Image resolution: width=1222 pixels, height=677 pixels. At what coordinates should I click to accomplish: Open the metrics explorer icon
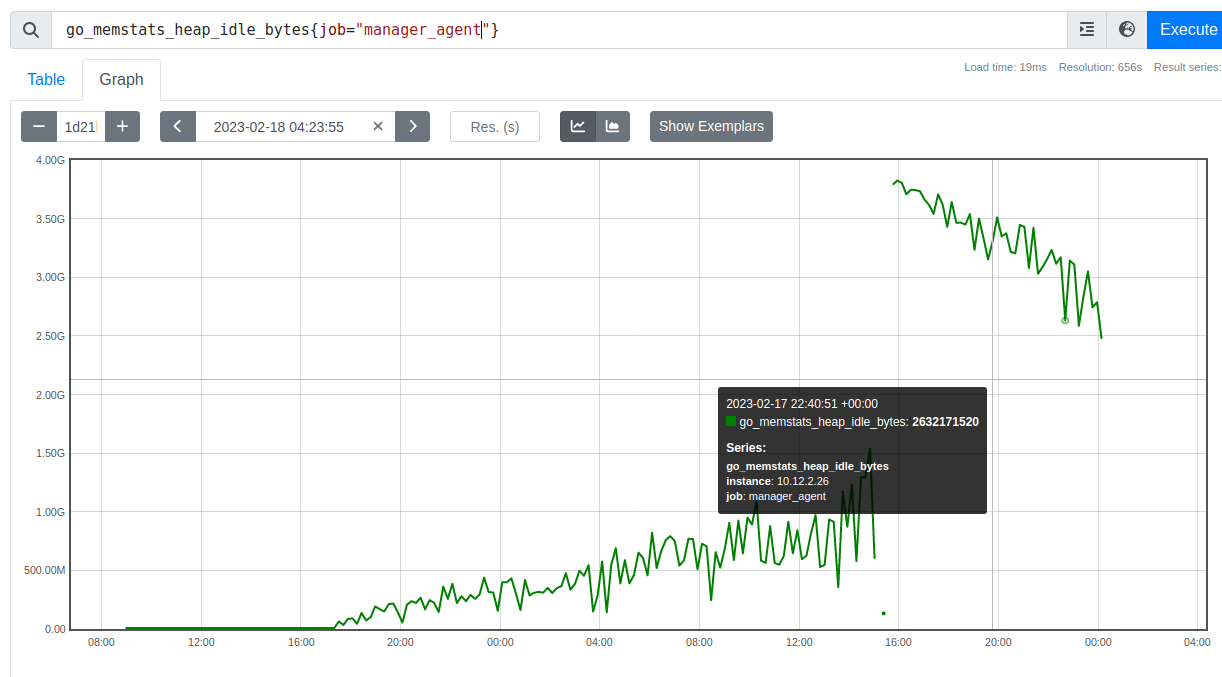coord(1086,29)
